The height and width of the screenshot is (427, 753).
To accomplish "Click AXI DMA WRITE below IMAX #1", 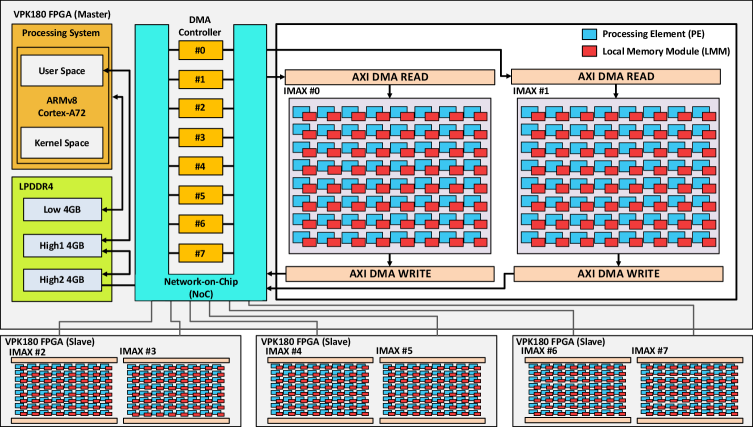I will (619, 274).
